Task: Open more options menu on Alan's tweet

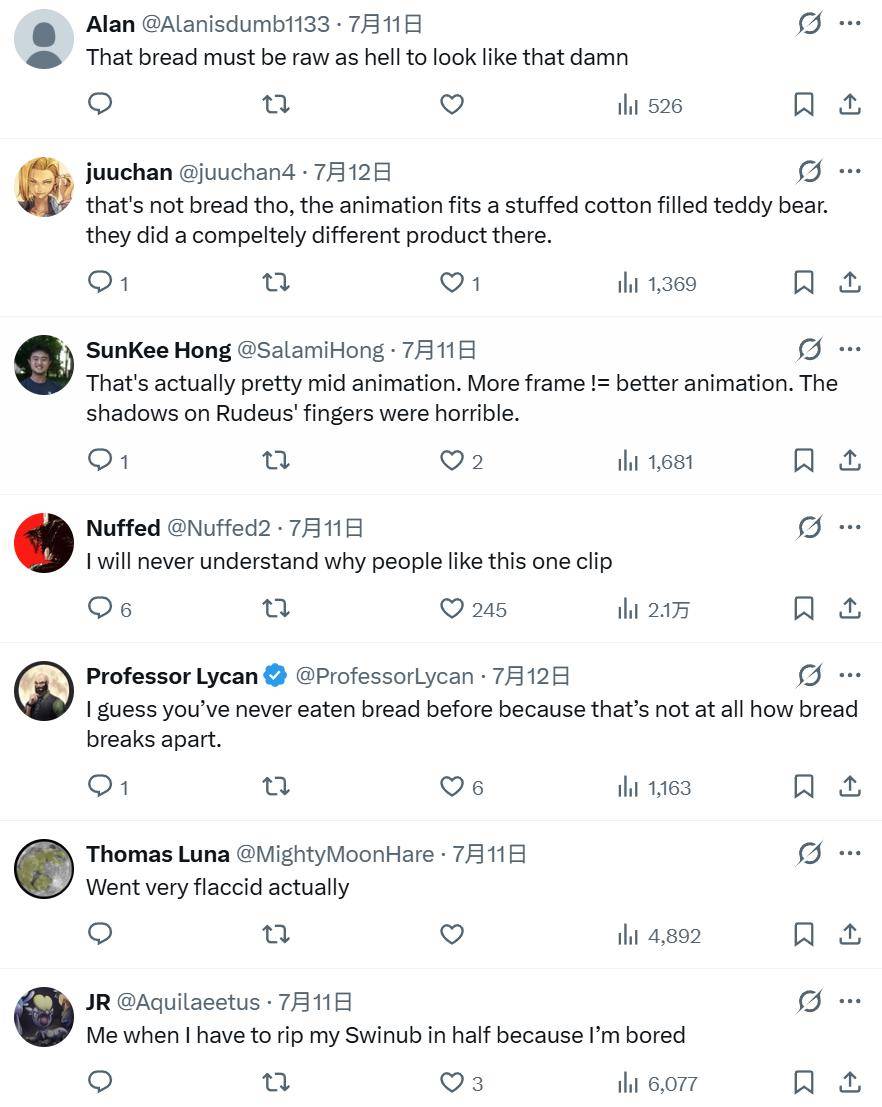Action: point(850,23)
